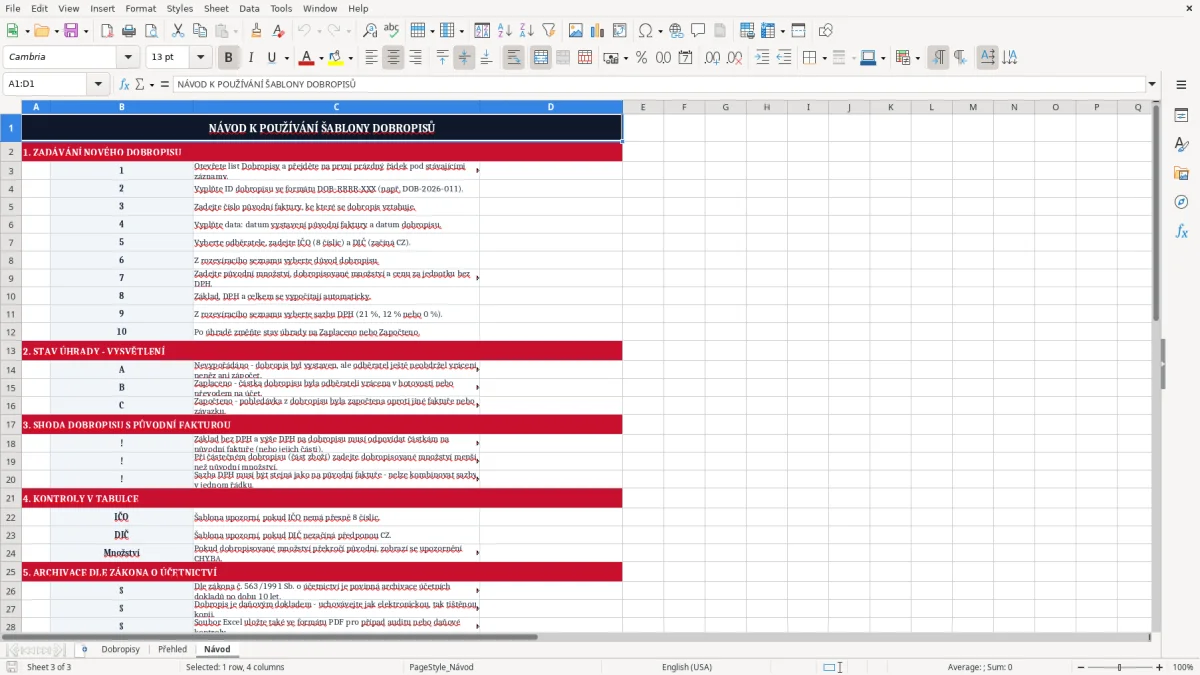This screenshot has height=675, width=1200.
Task: Click the Insert Comment speech bubble icon
Action: tap(698, 31)
